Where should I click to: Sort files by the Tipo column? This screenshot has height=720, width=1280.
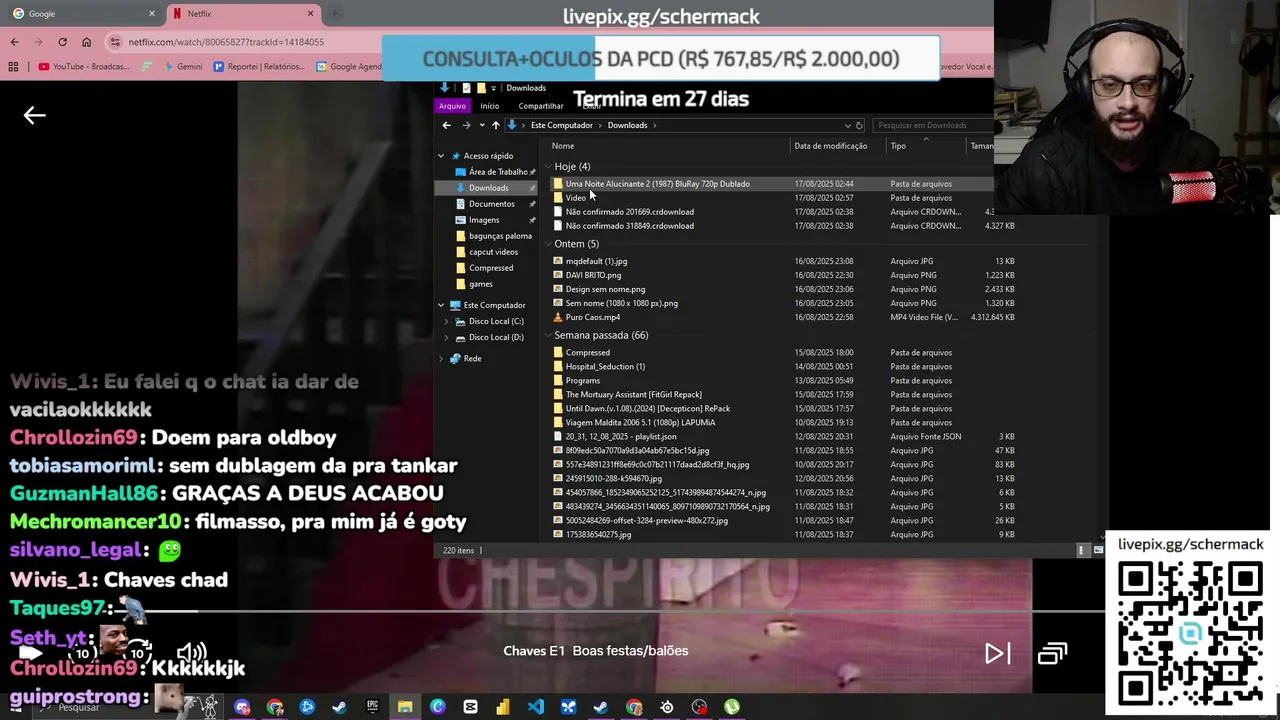click(x=898, y=146)
